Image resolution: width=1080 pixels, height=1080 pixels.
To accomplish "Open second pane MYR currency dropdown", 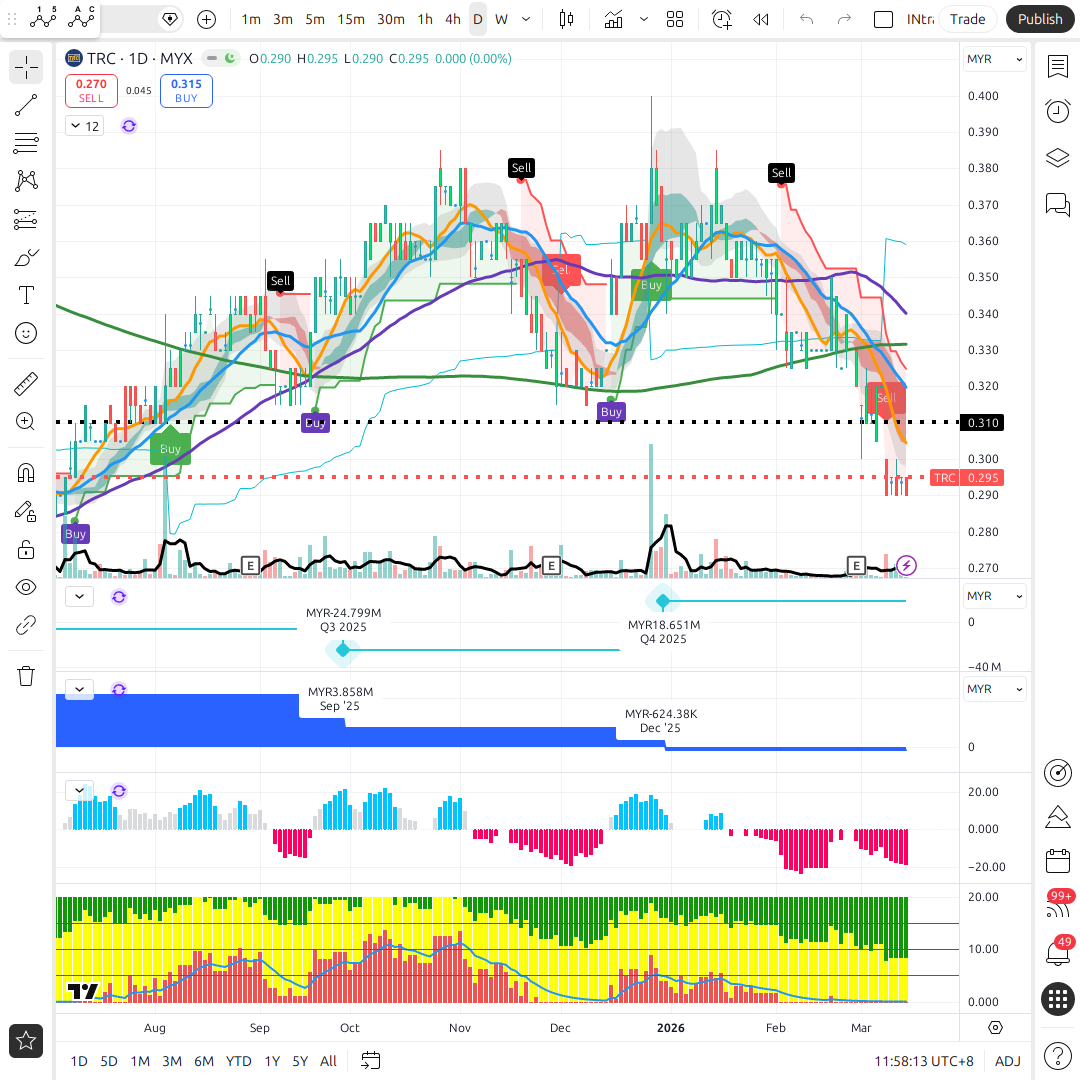I will [x=994, y=596].
